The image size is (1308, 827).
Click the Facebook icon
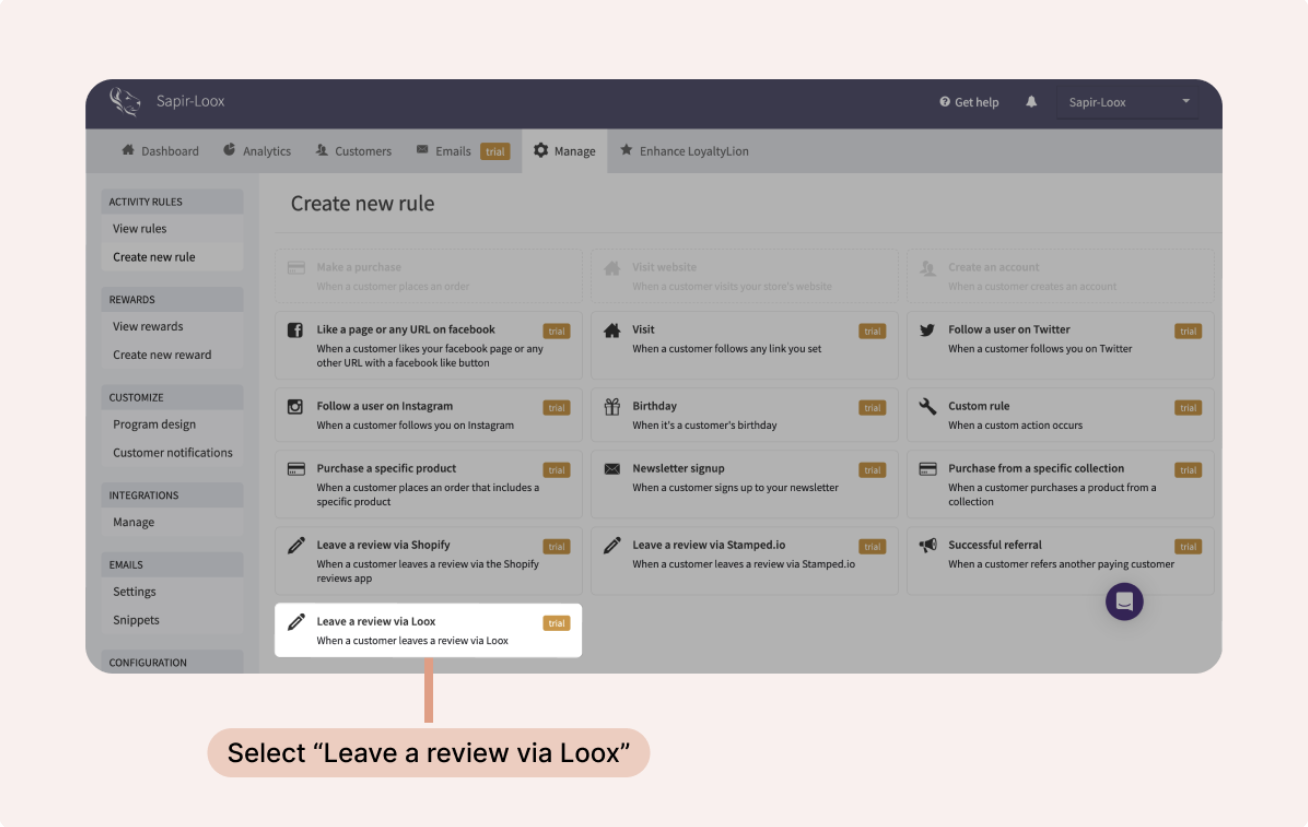[x=295, y=330]
